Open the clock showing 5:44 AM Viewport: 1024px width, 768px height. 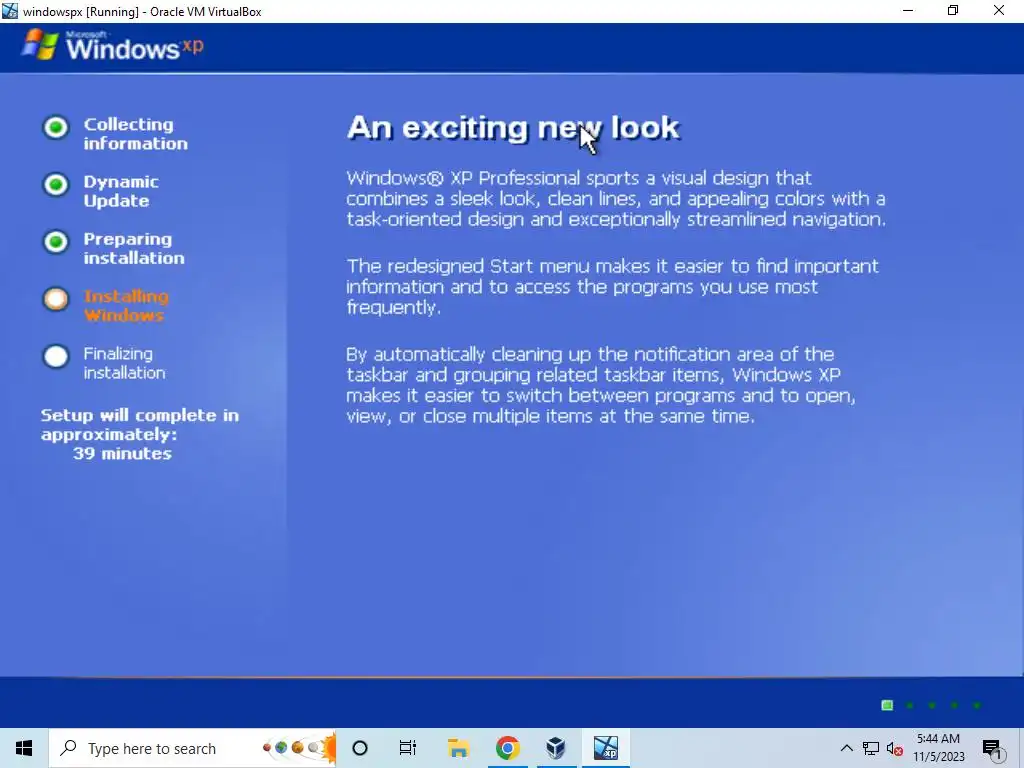pyautogui.click(x=938, y=748)
